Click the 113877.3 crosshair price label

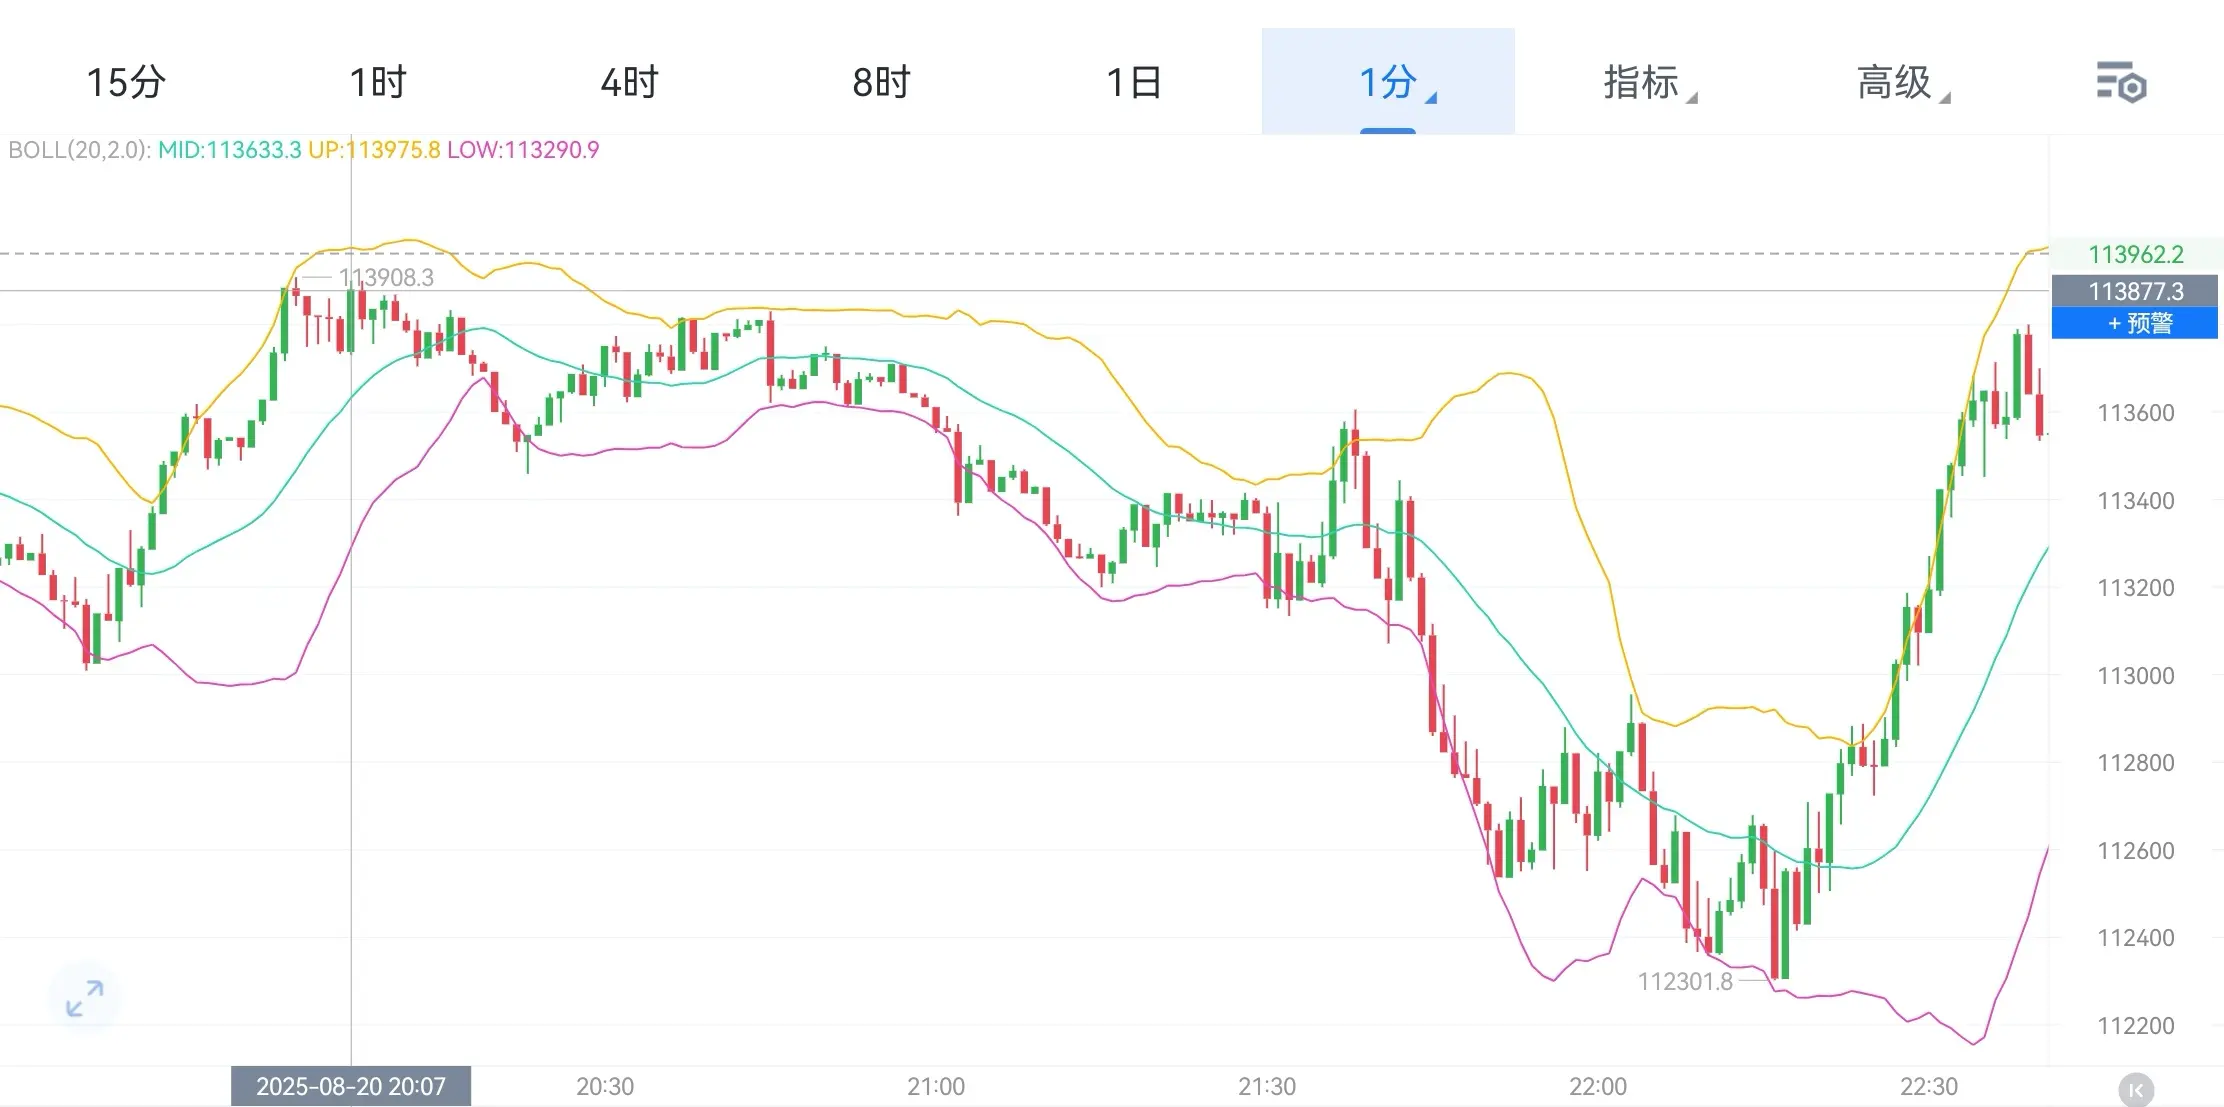click(2135, 291)
